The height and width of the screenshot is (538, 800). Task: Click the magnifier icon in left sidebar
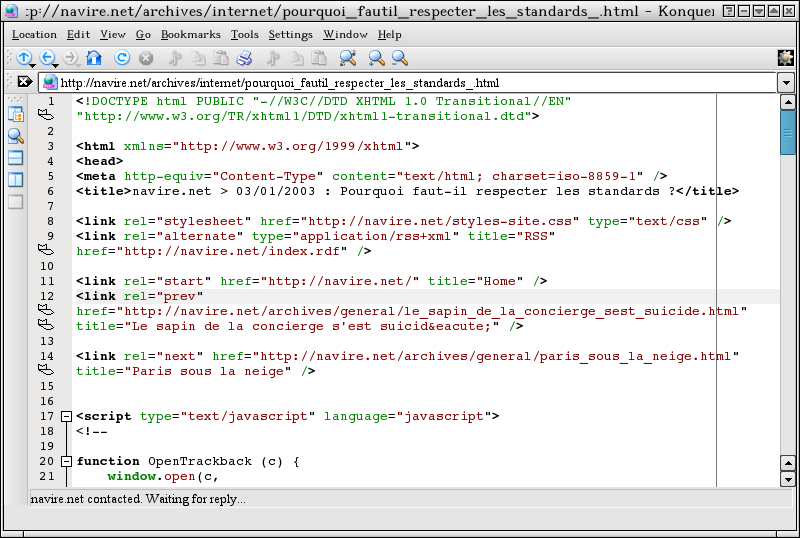[x=15, y=136]
